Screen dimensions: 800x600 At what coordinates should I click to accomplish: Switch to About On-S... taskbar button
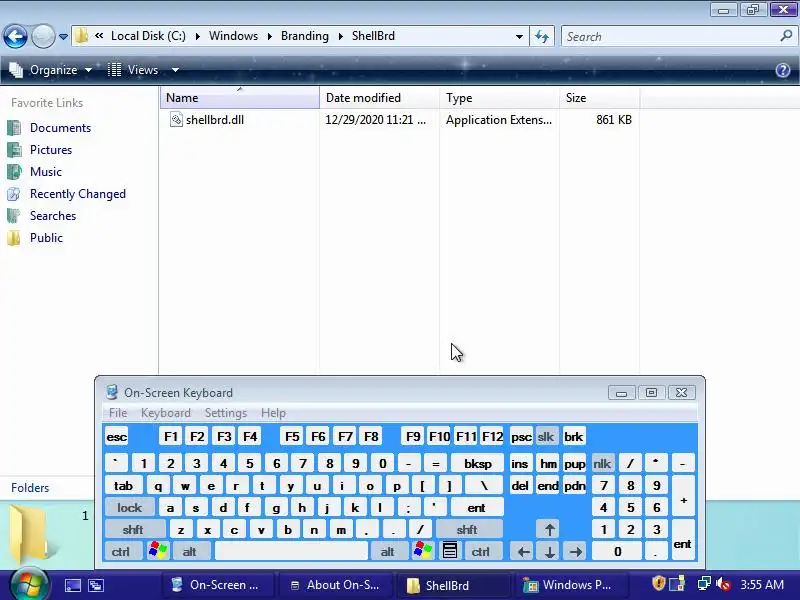(x=335, y=585)
